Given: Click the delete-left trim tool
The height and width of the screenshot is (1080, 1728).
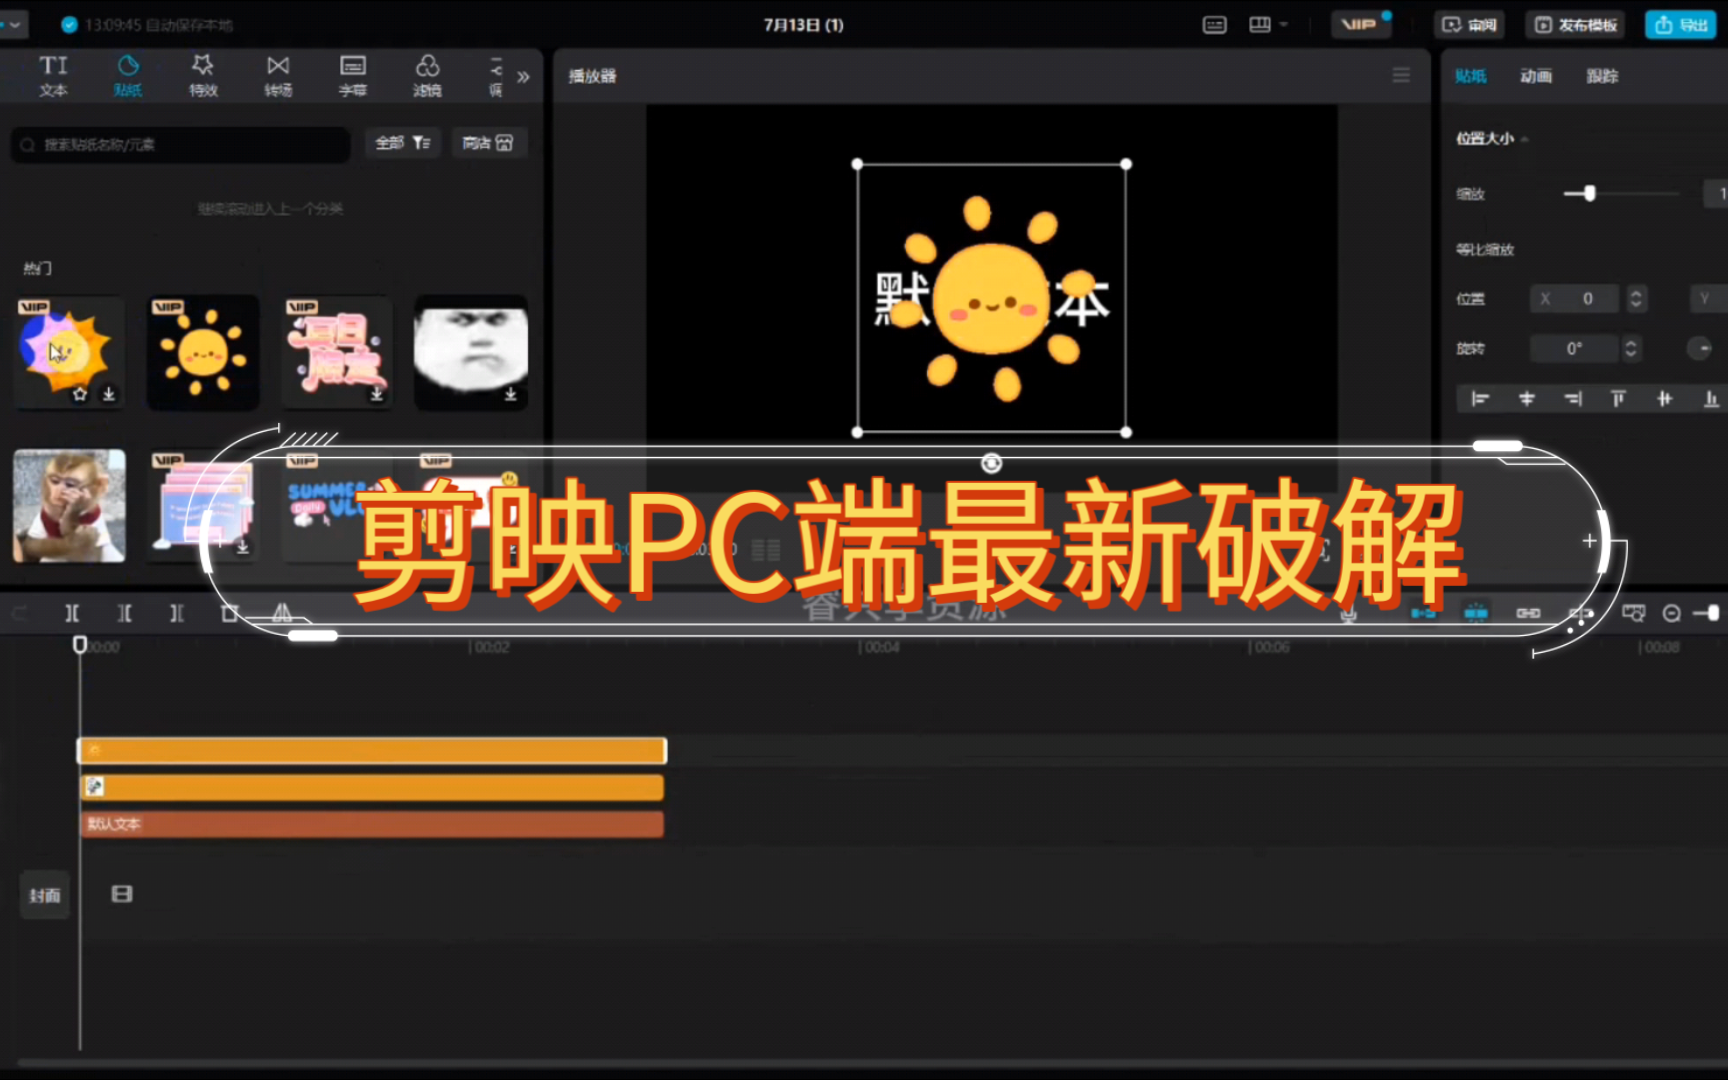Looking at the screenshot, I should click(125, 613).
